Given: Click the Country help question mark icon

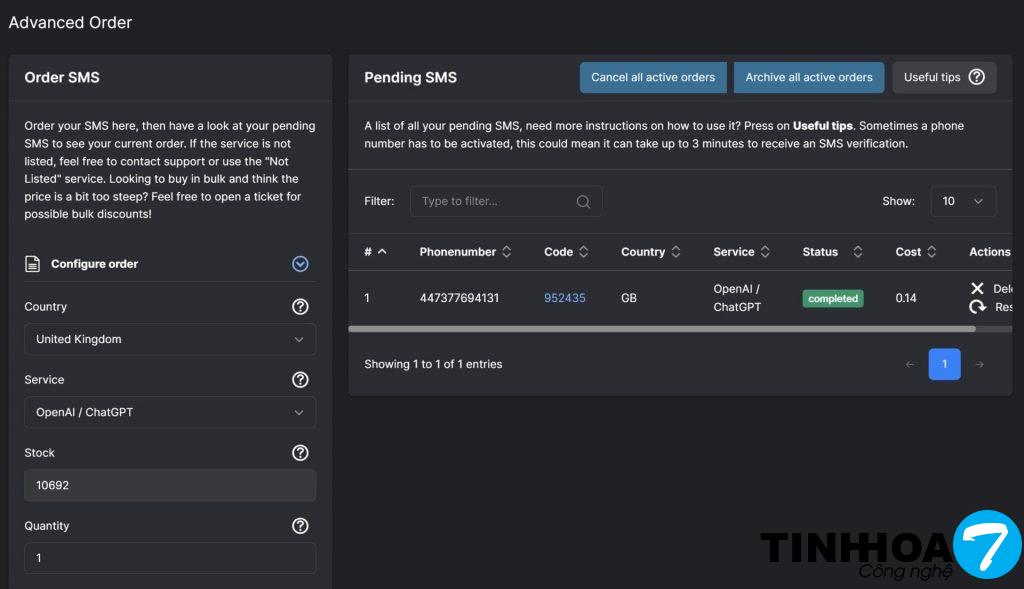Looking at the screenshot, I should pyautogui.click(x=300, y=307).
